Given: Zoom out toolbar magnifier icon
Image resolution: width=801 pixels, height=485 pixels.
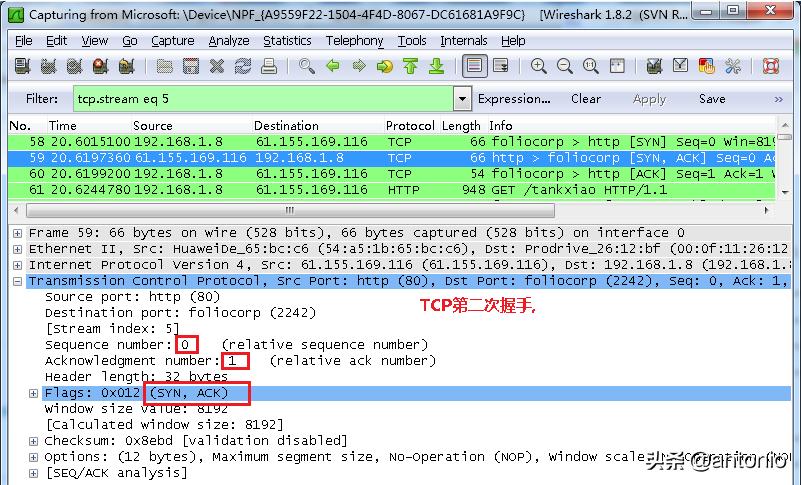Looking at the screenshot, I should (x=564, y=66).
